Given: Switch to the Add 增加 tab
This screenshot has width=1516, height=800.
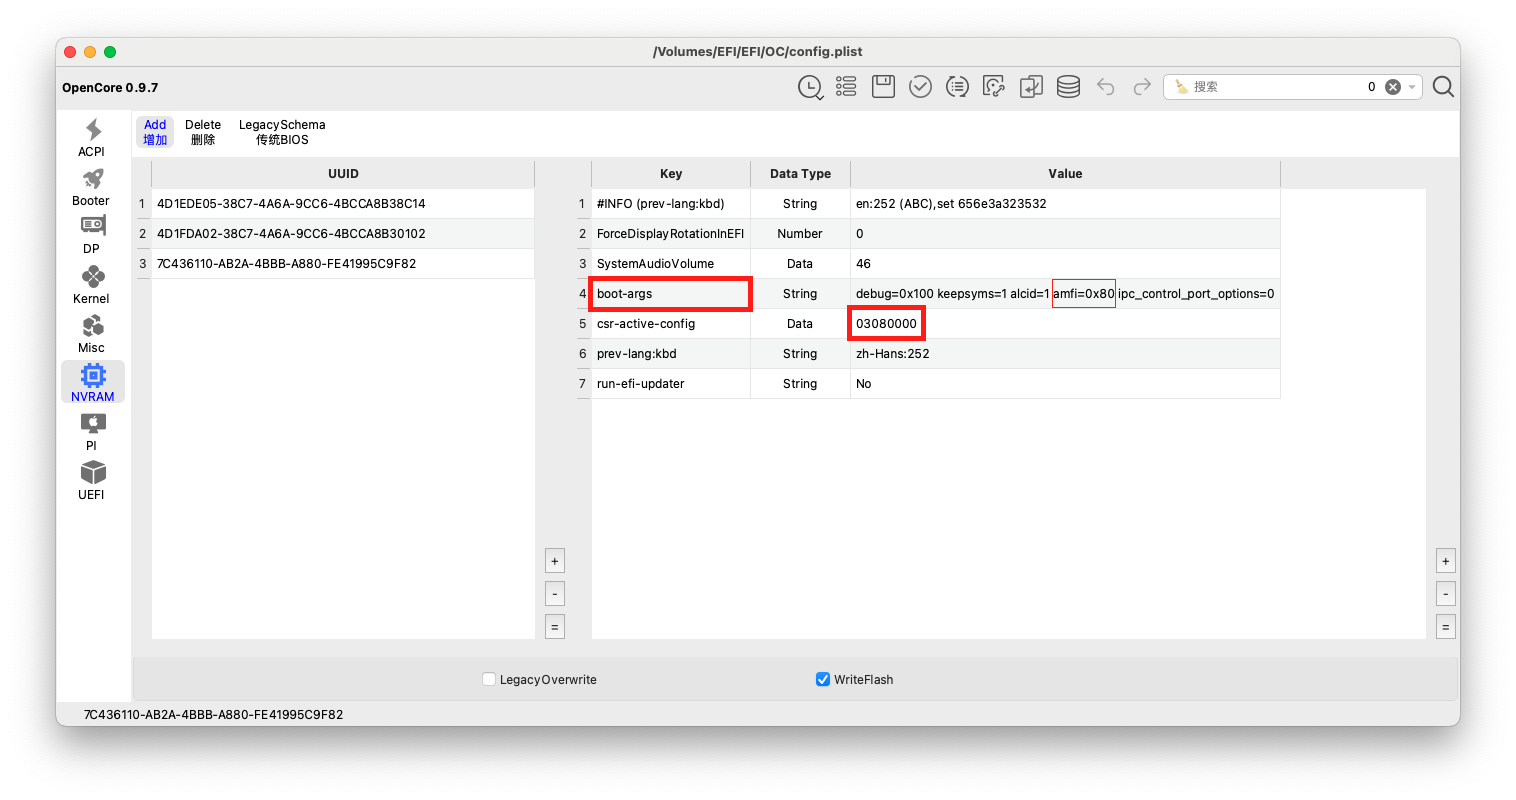Looking at the screenshot, I should pyautogui.click(x=155, y=132).
